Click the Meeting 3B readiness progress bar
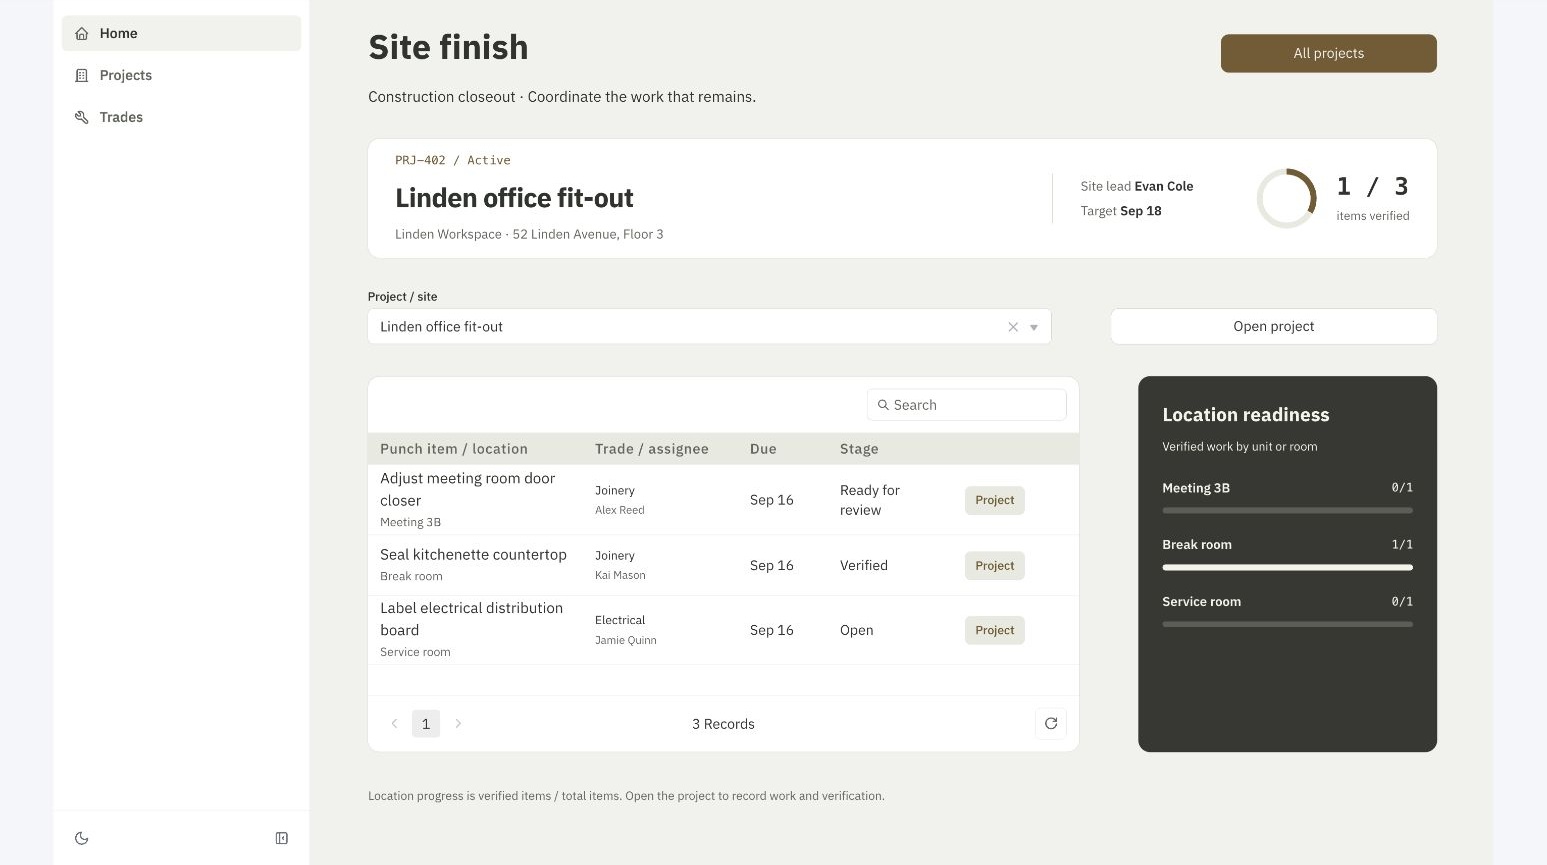 point(1287,510)
